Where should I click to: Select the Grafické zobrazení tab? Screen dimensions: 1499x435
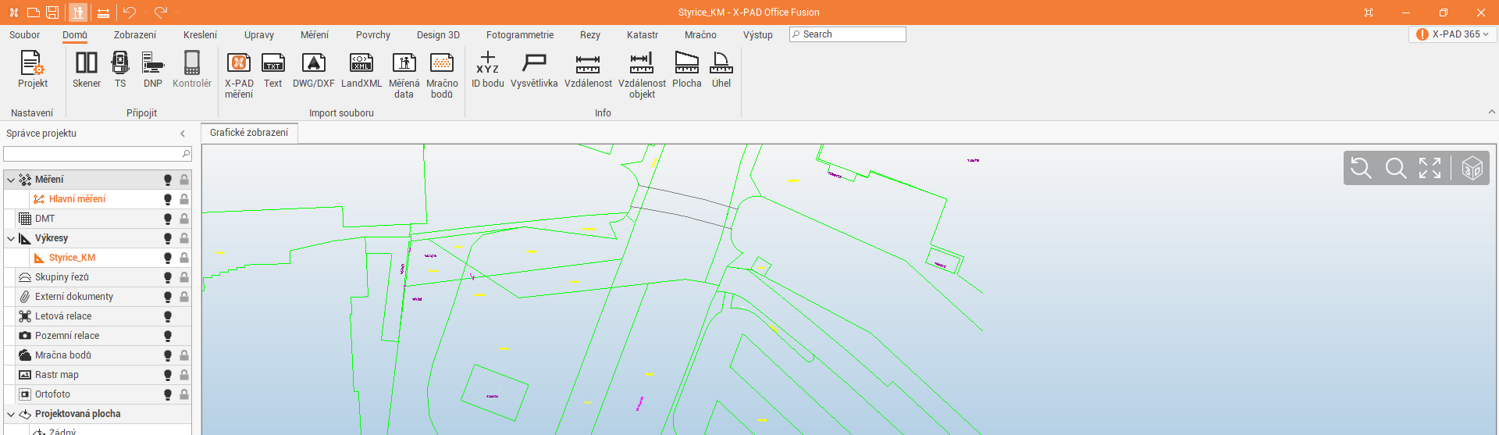coord(249,133)
